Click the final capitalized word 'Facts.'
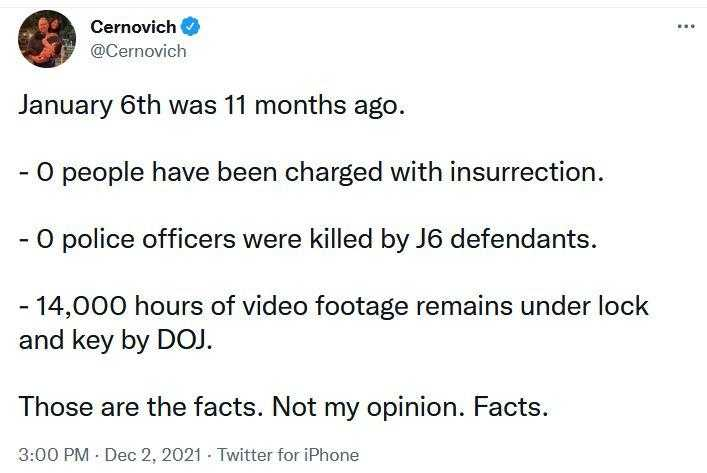 tap(510, 407)
